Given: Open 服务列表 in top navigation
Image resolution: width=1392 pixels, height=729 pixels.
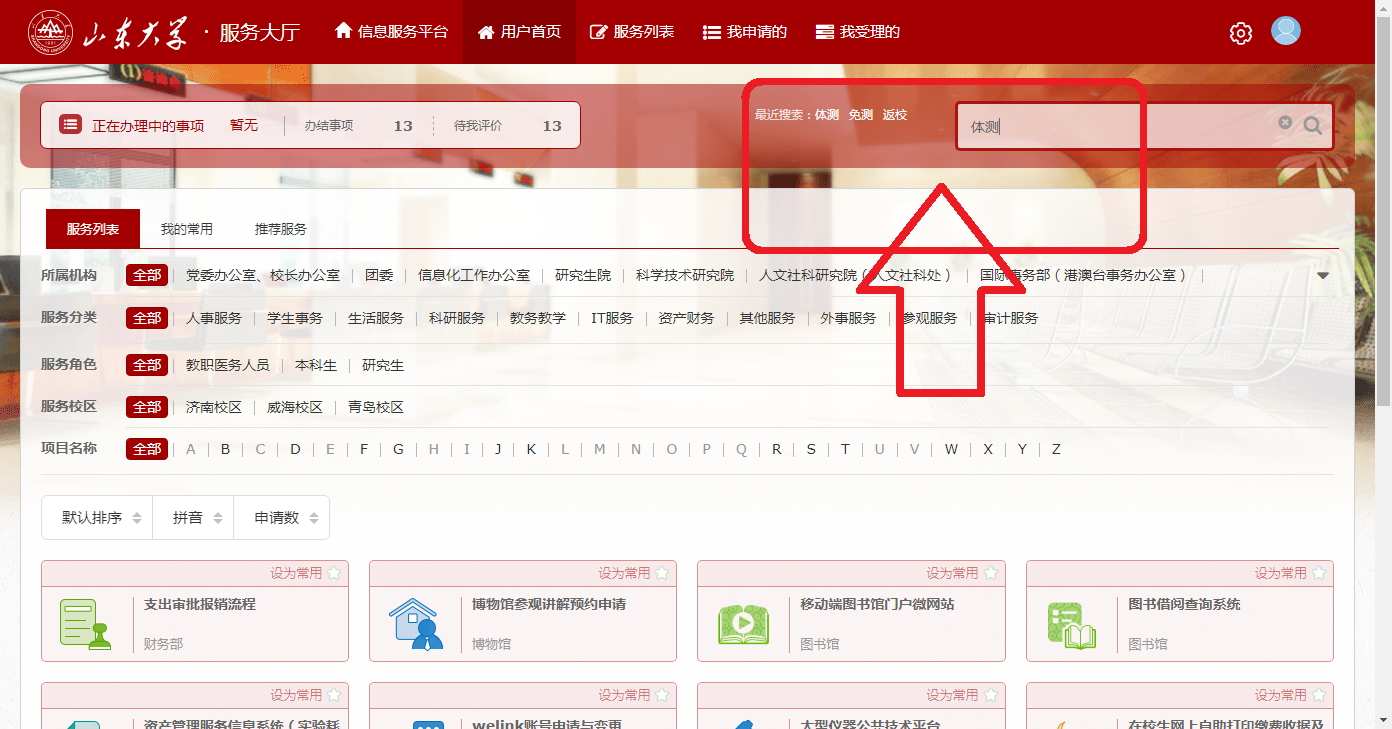Looking at the screenshot, I should [632, 32].
